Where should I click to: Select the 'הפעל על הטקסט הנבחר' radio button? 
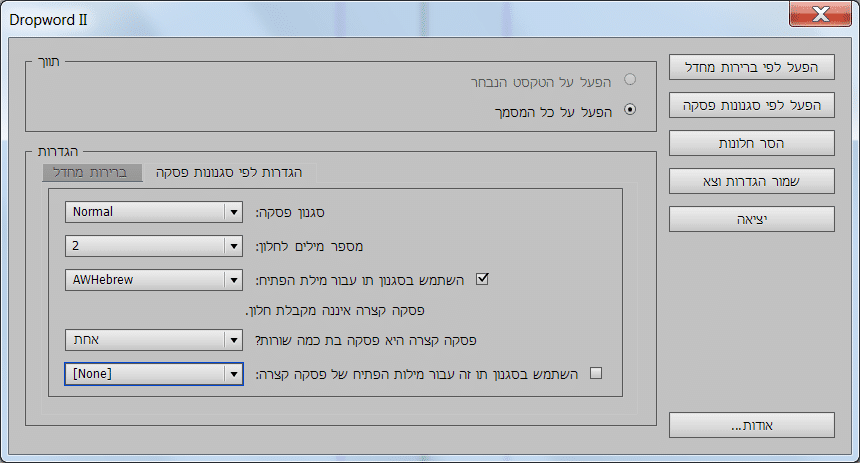point(630,78)
